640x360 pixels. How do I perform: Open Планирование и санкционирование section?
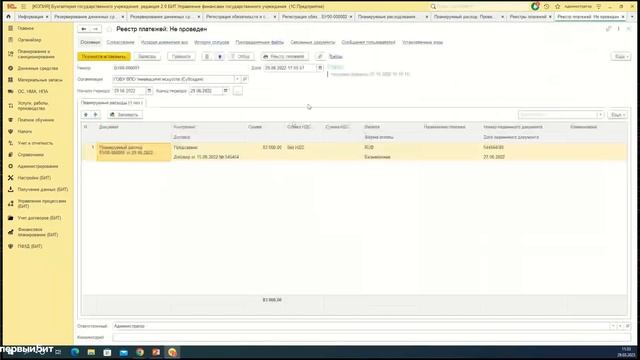click(x=35, y=54)
